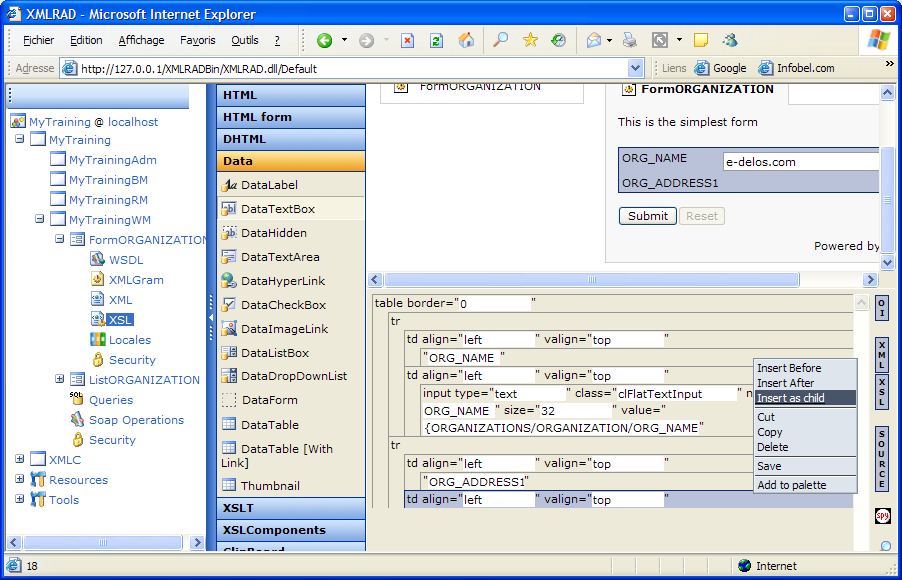Click the Search magnifier icon
902x580 pixels.
[x=501, y=41]
